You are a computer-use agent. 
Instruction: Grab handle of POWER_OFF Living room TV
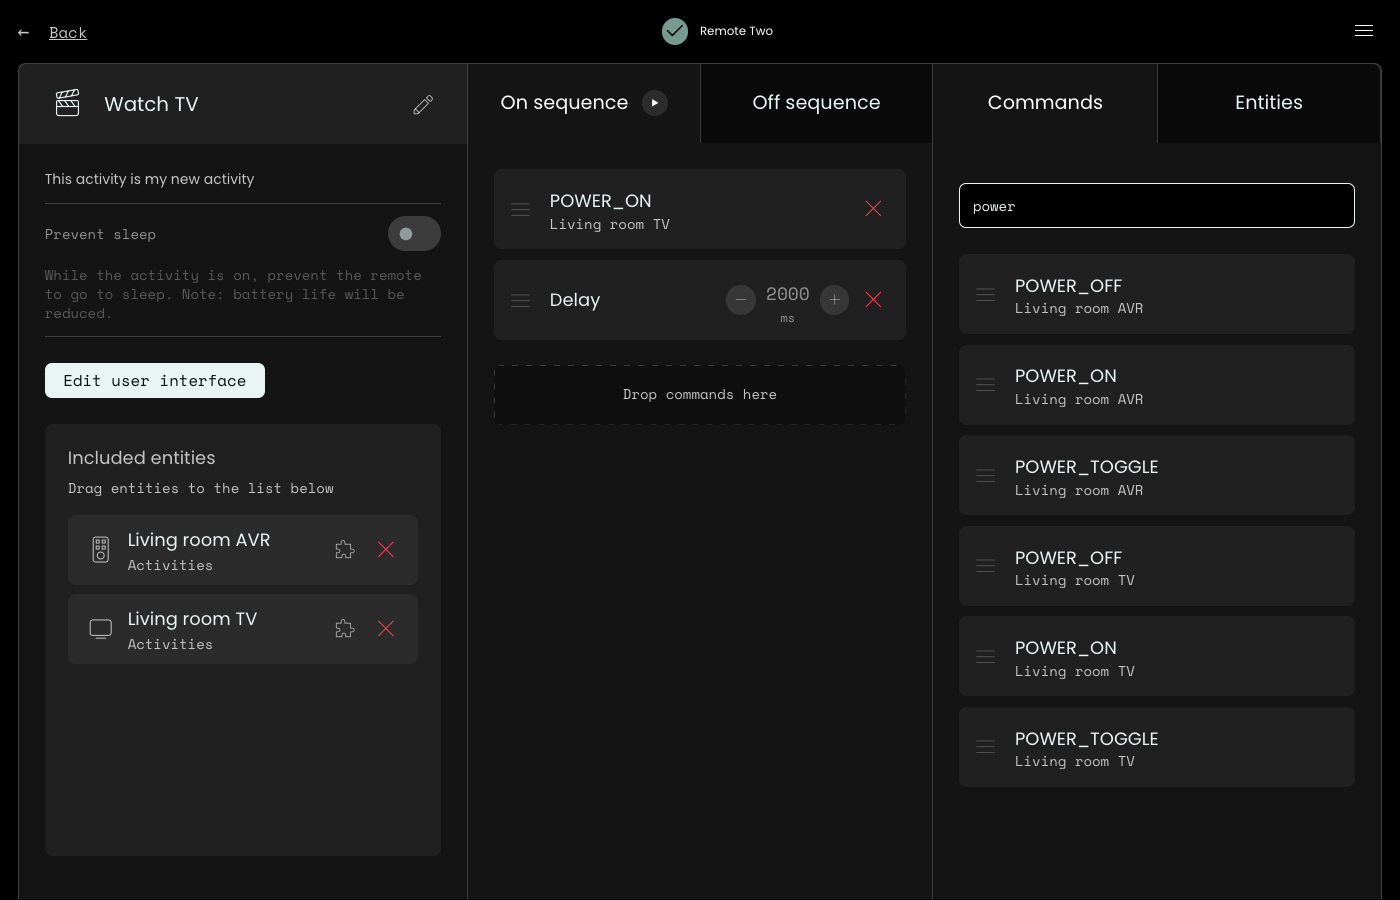(986, 566)
